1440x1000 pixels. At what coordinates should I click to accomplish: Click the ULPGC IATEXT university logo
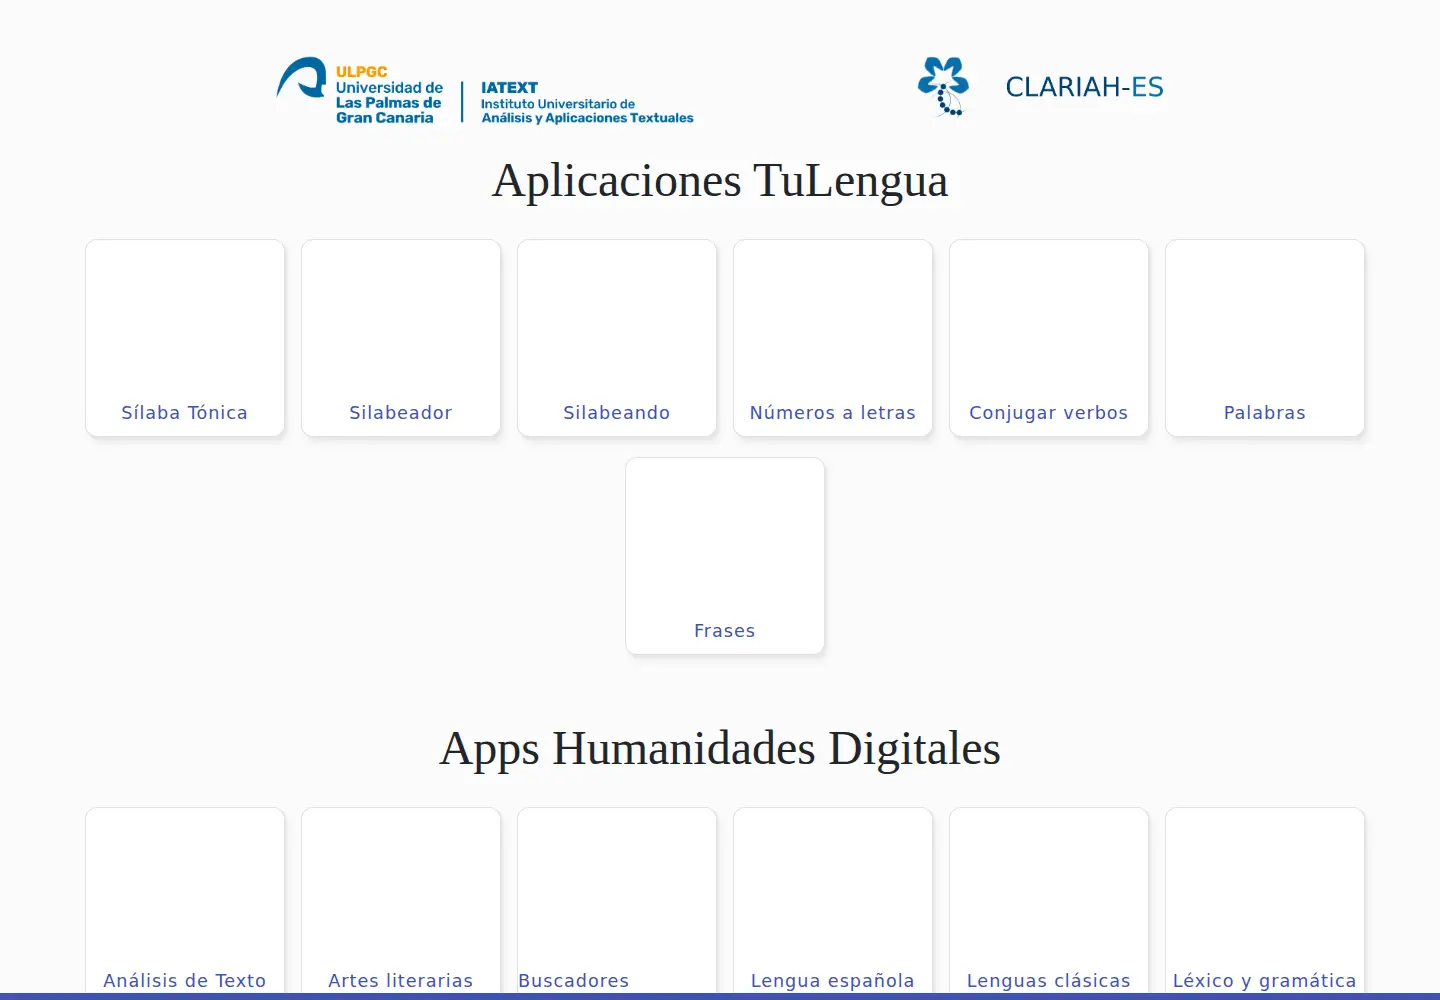(485, 90)
